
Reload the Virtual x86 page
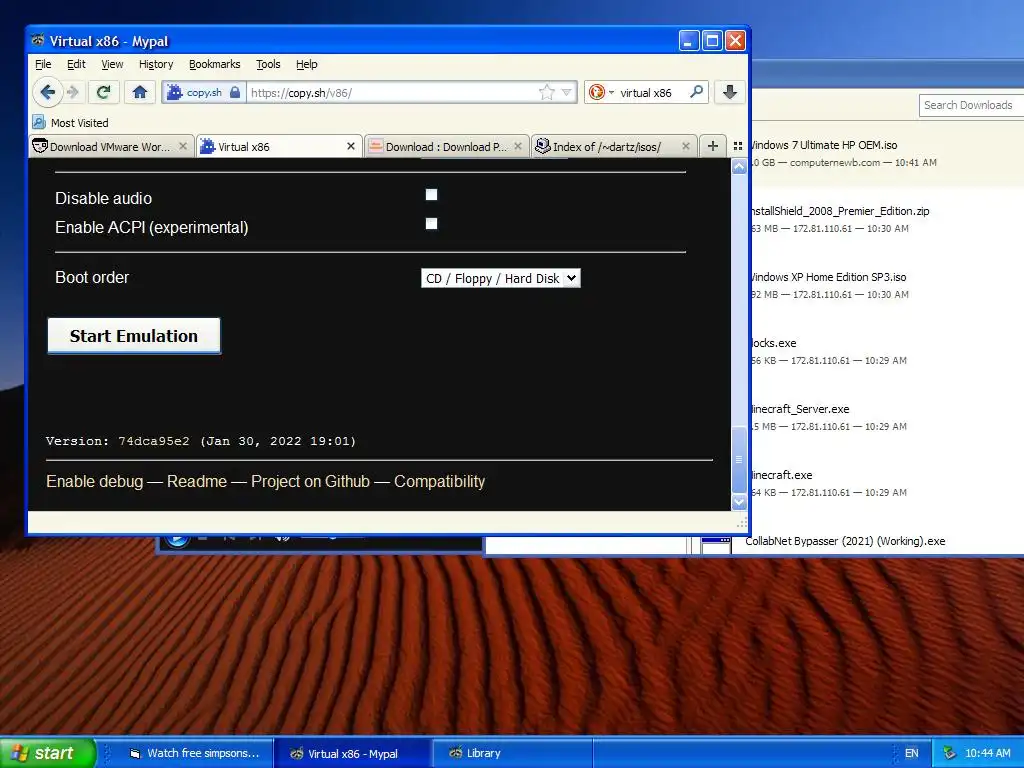click(103, 92)
